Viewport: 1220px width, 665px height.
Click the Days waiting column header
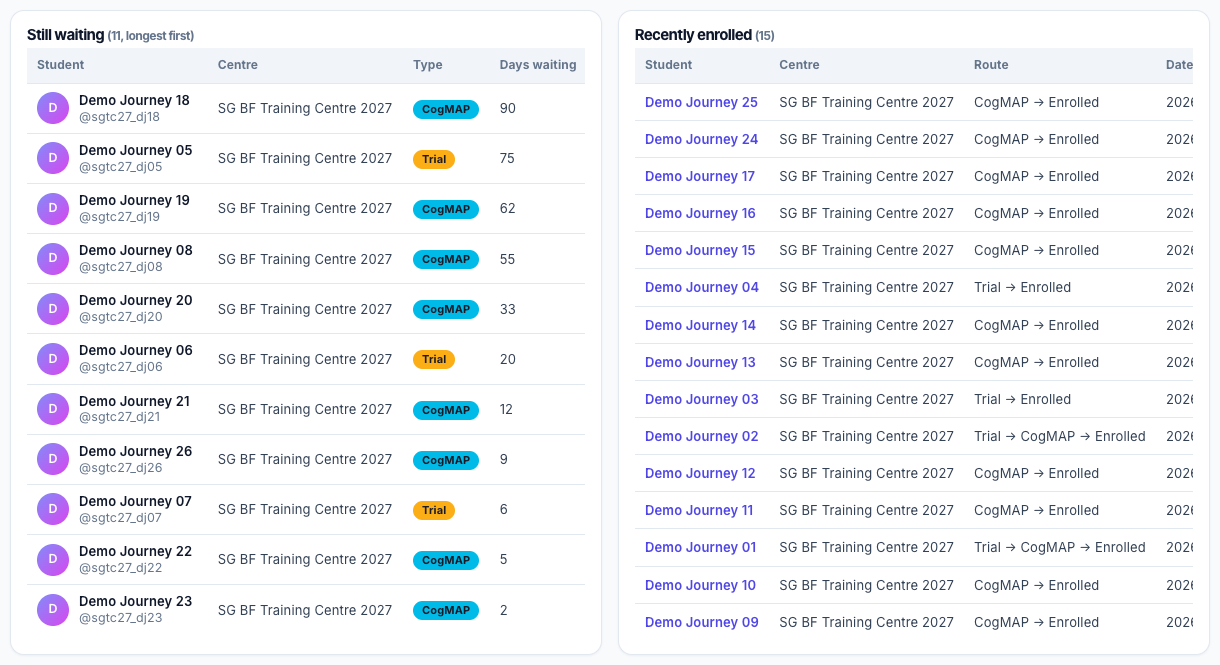538,65
